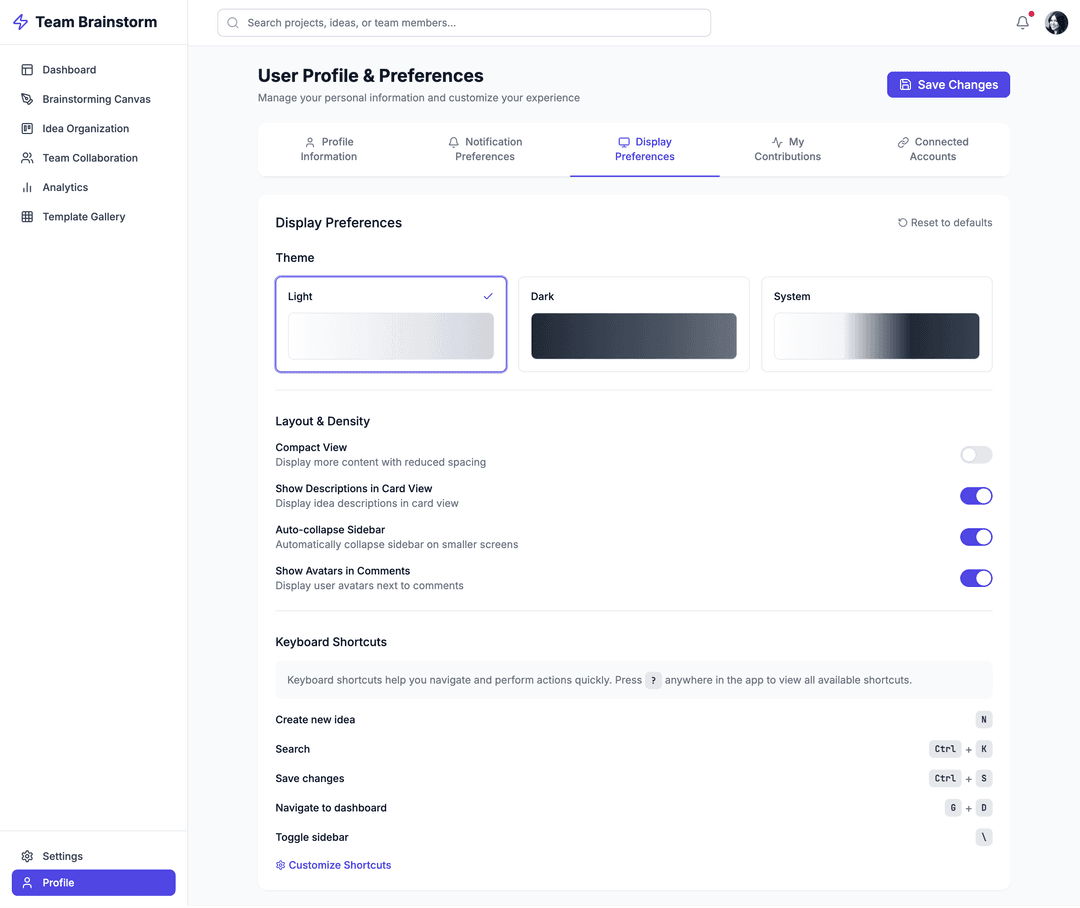The height and width of the screenshot is (908, 1080).
Task: Open Analytics from the sidebar
Action: pyautogui.click(x=65, y=187)
